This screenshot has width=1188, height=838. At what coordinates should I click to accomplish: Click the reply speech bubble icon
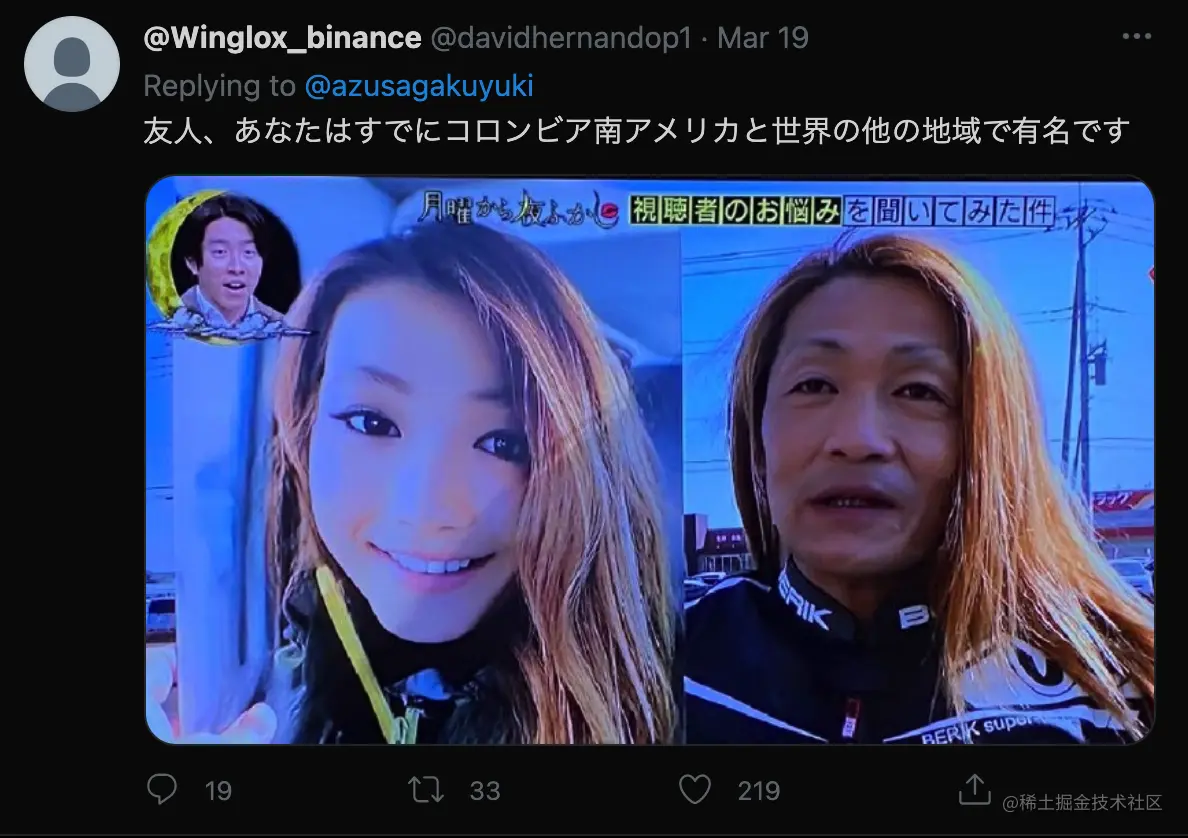point(162,790)
